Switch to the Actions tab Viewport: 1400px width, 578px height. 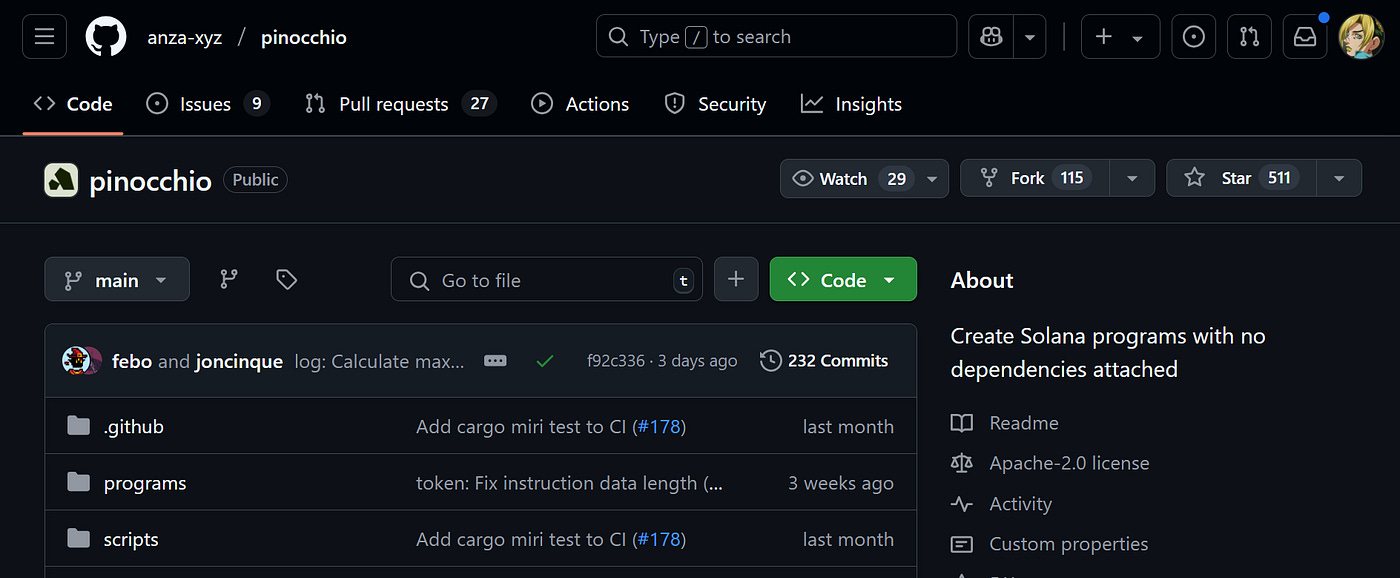[x=580, y=104]
